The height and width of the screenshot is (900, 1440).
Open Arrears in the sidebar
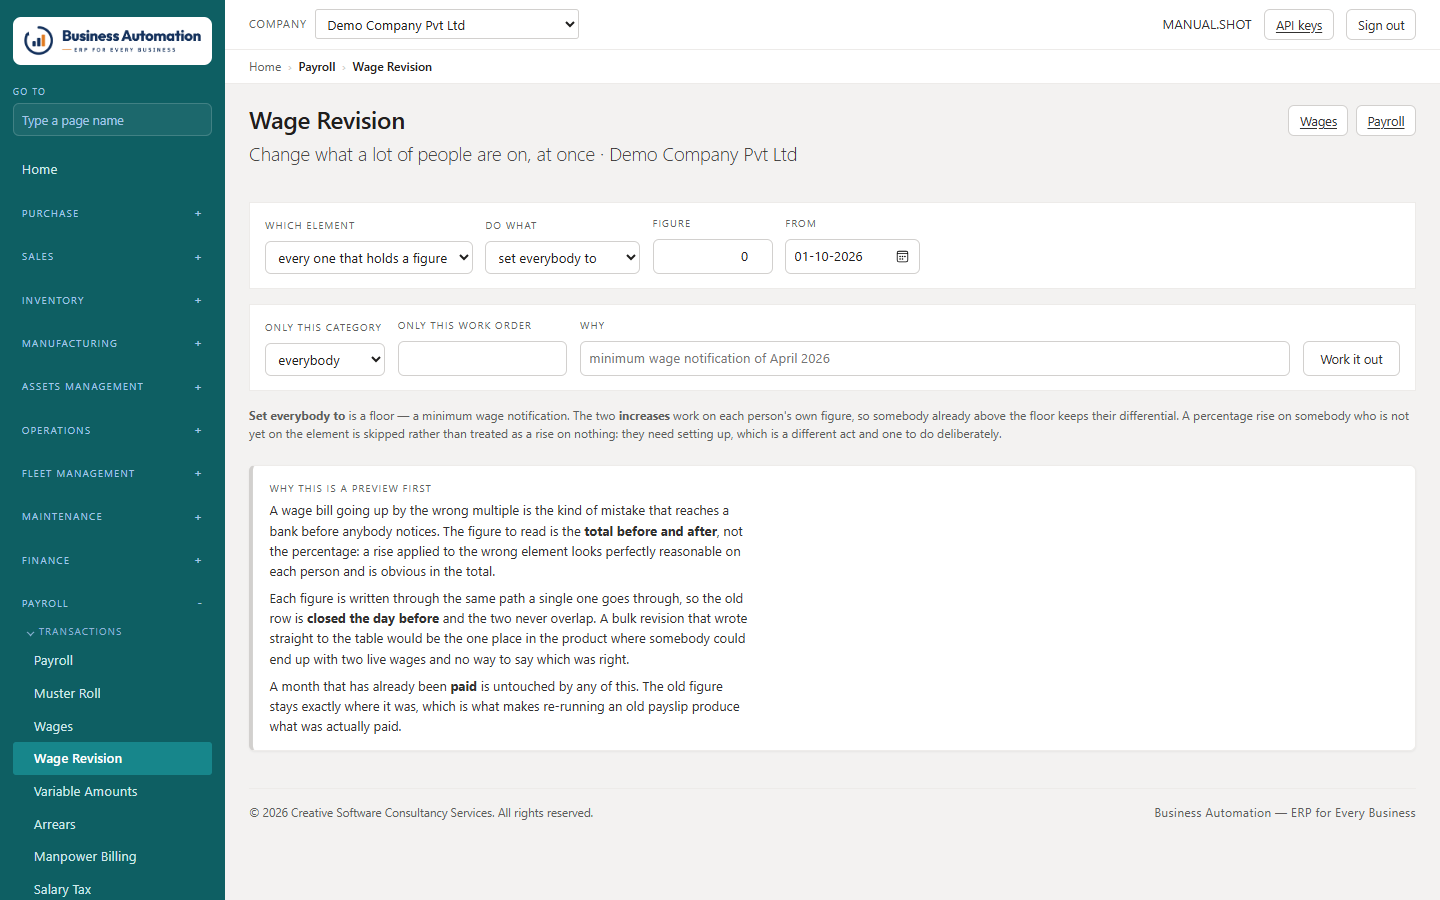112,825
